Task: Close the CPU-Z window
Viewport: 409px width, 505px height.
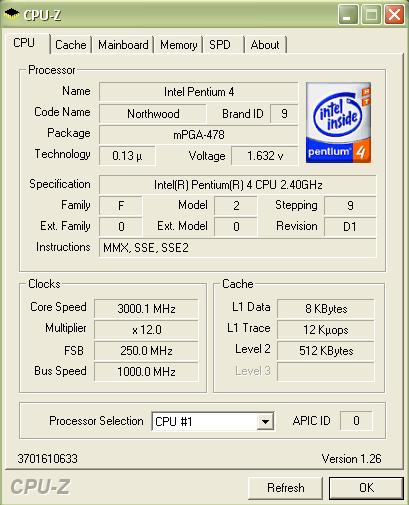Action: point(394,15)
